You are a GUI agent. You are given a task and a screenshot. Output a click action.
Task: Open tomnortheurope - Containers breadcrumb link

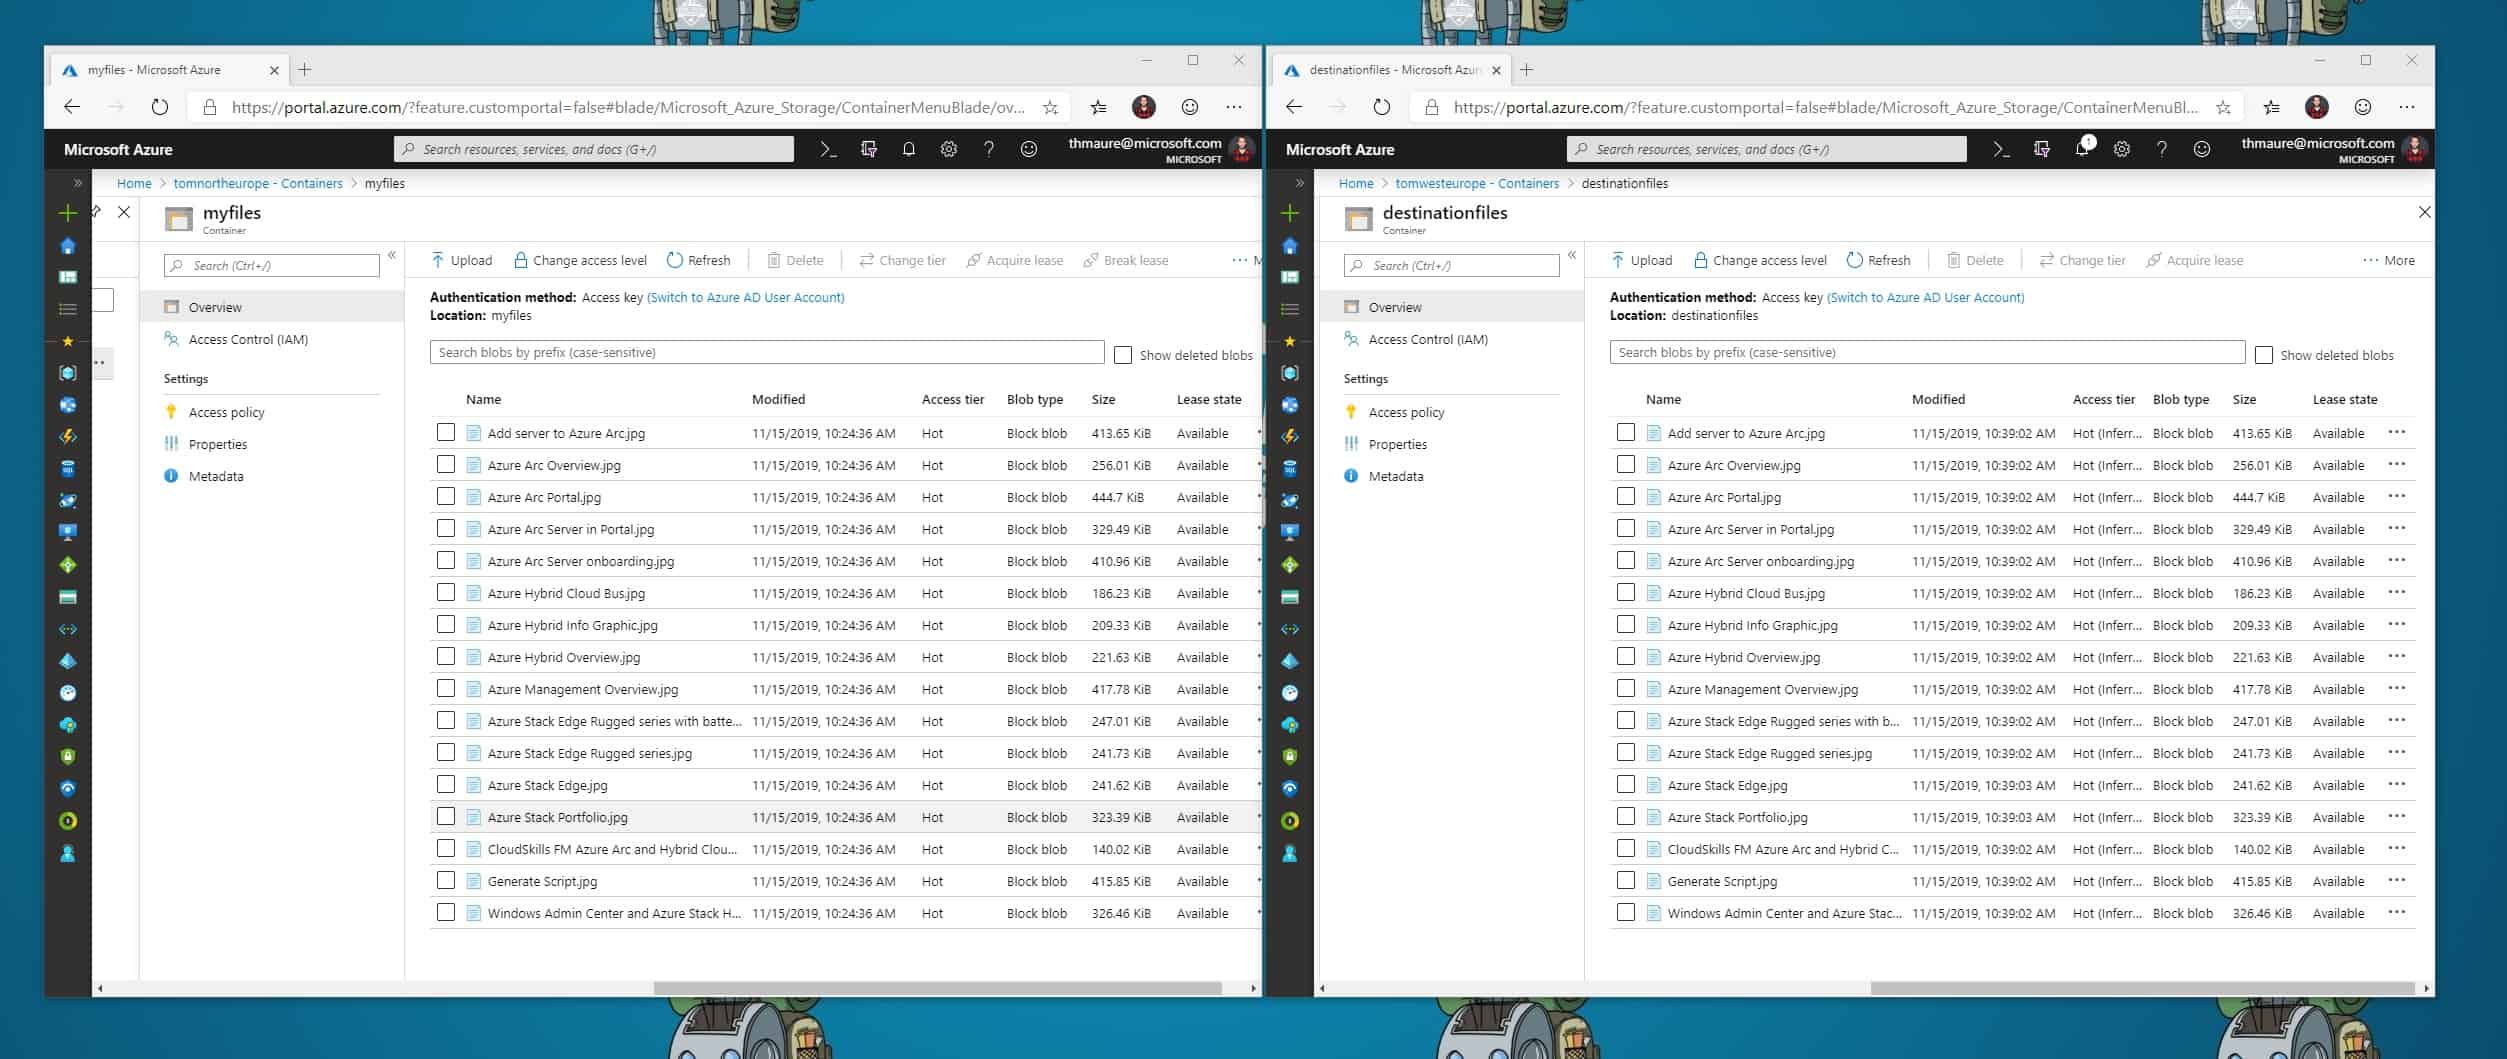pyautogui.click(x=258, y=183)
